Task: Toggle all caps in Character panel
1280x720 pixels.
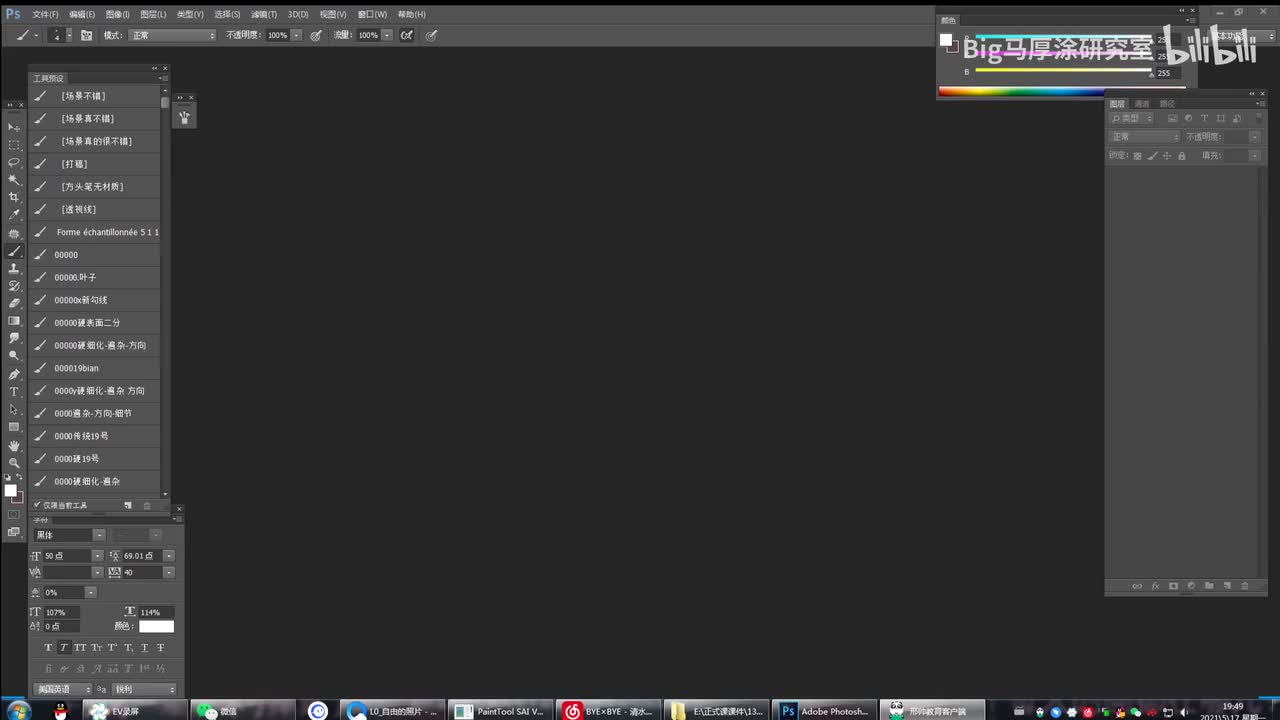Action: (x=80, y=647)
